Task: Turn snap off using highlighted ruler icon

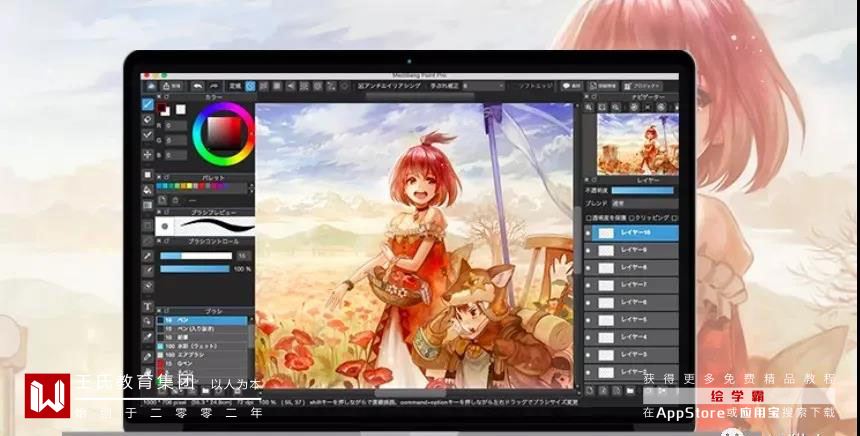Action: (250, 86)
